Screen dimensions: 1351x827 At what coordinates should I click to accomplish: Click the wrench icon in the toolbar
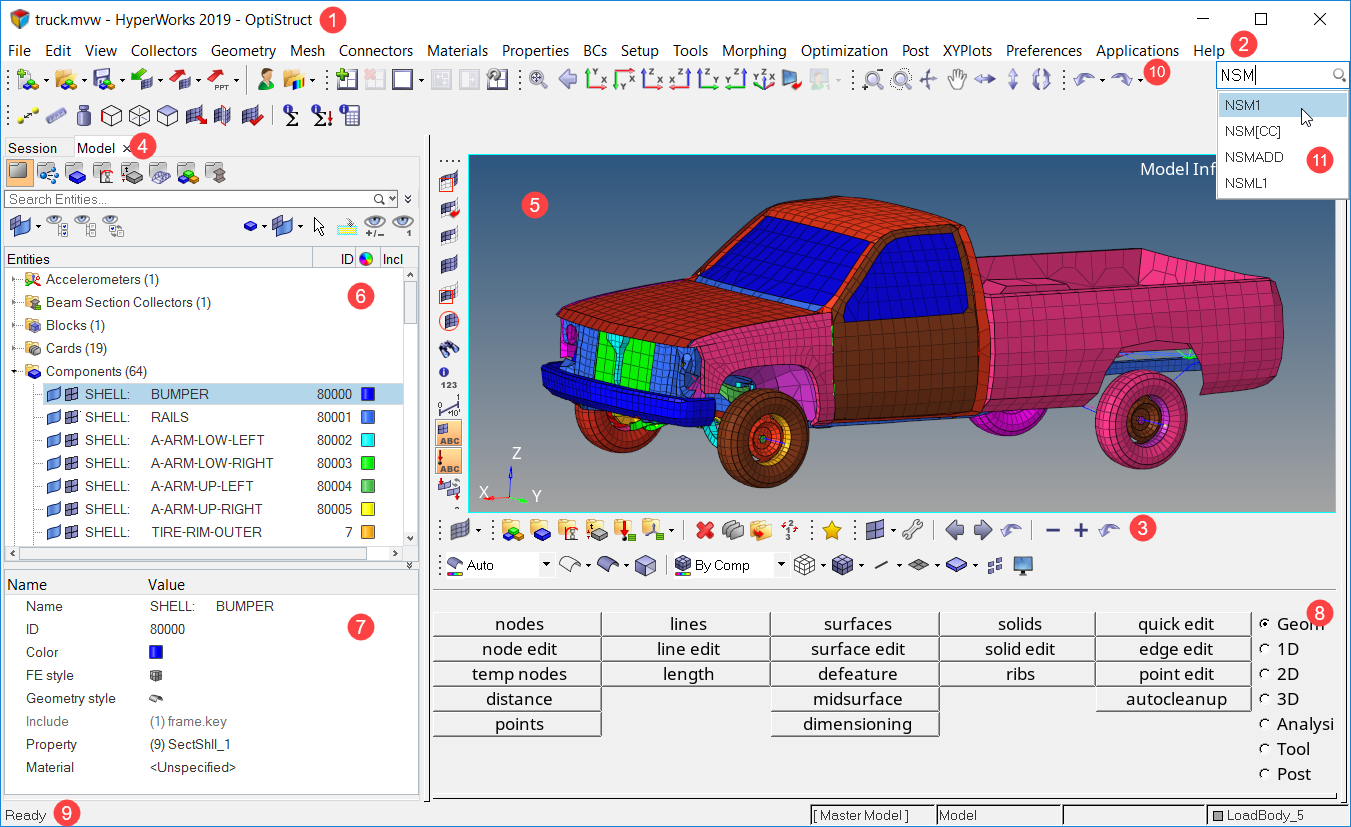pos(910,530)
